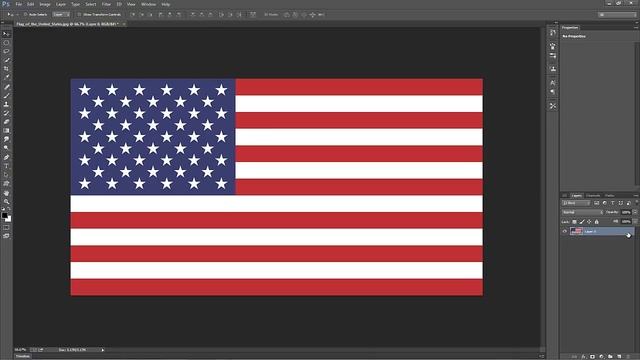
Task: Switch to the Paths tab
Action: tap(610, 196)
